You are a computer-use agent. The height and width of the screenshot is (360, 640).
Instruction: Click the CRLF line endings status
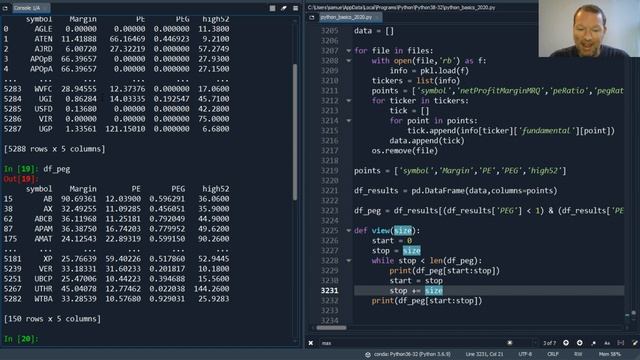click(553, 354)
